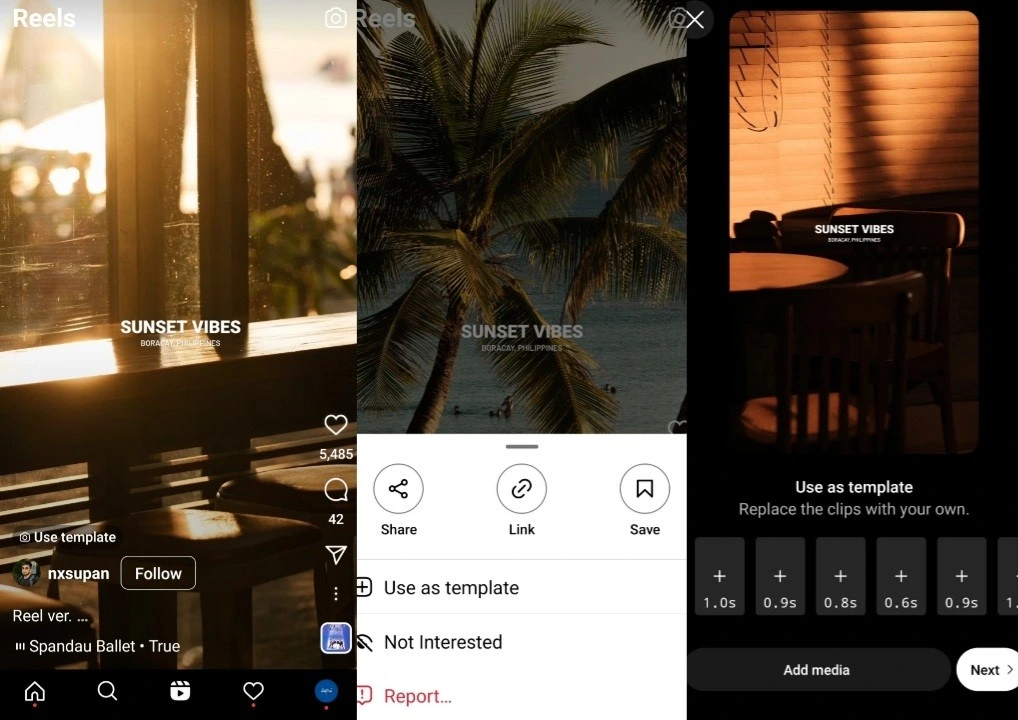
Task: Save the reel with the bookmark icon
Action: (644, 489)
